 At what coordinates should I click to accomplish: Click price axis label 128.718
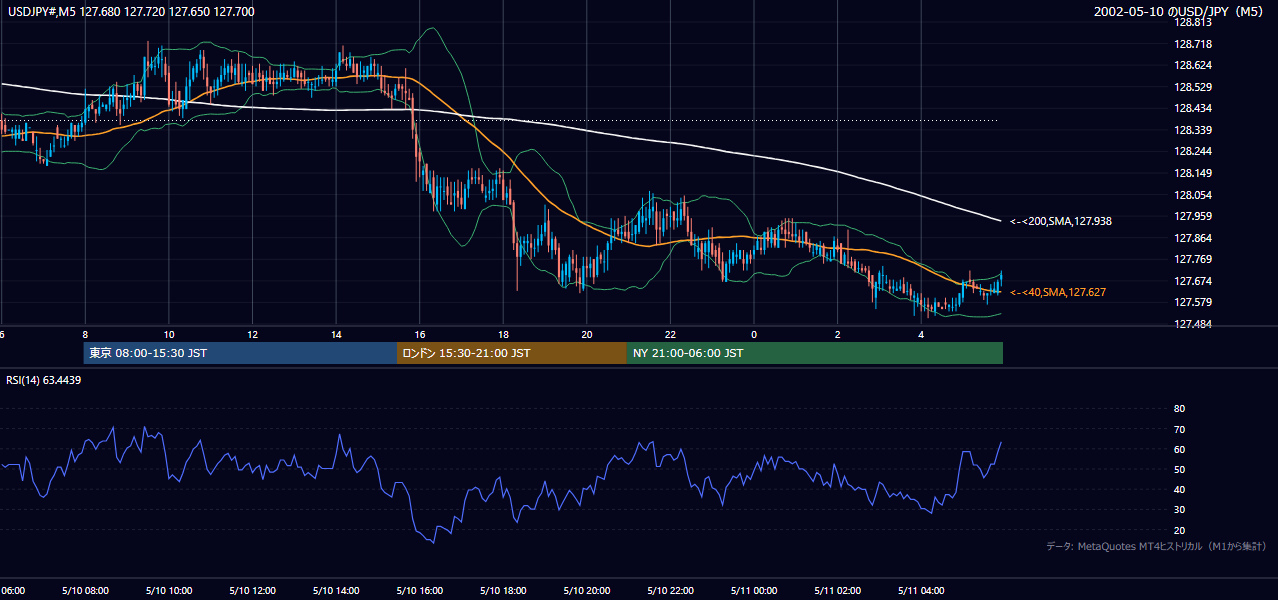[x=1192, y=44]
